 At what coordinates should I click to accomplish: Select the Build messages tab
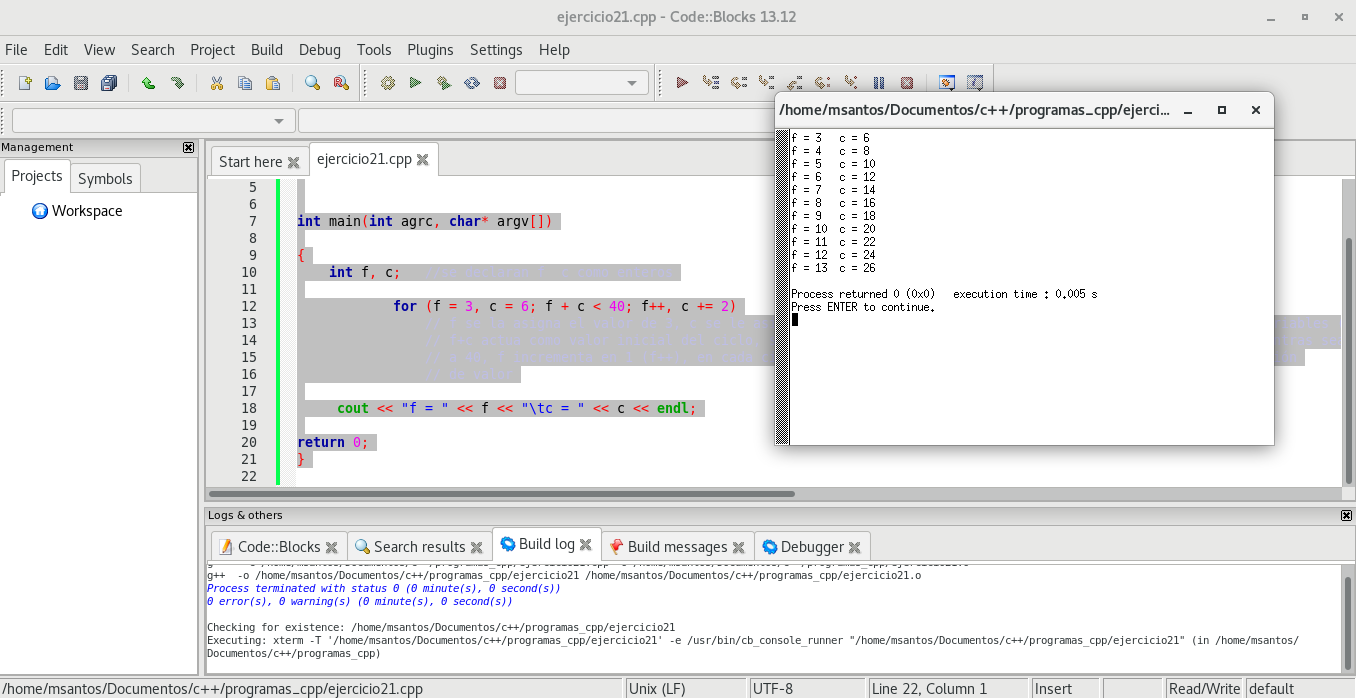[676, 547]
